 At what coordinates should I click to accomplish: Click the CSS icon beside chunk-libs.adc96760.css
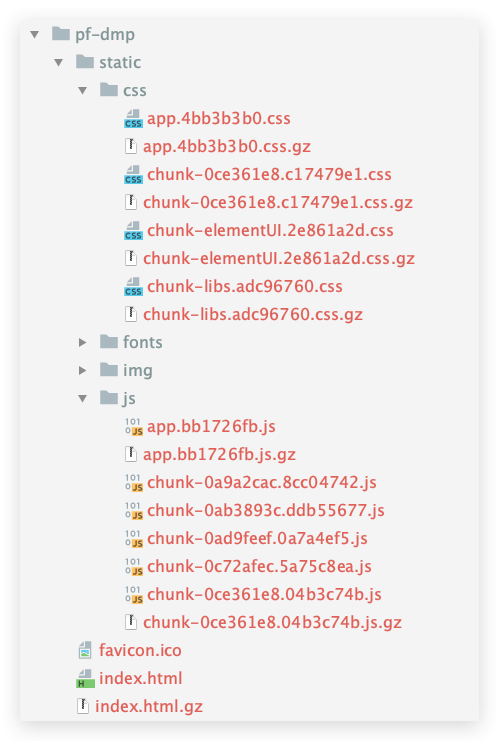[133, 286]
